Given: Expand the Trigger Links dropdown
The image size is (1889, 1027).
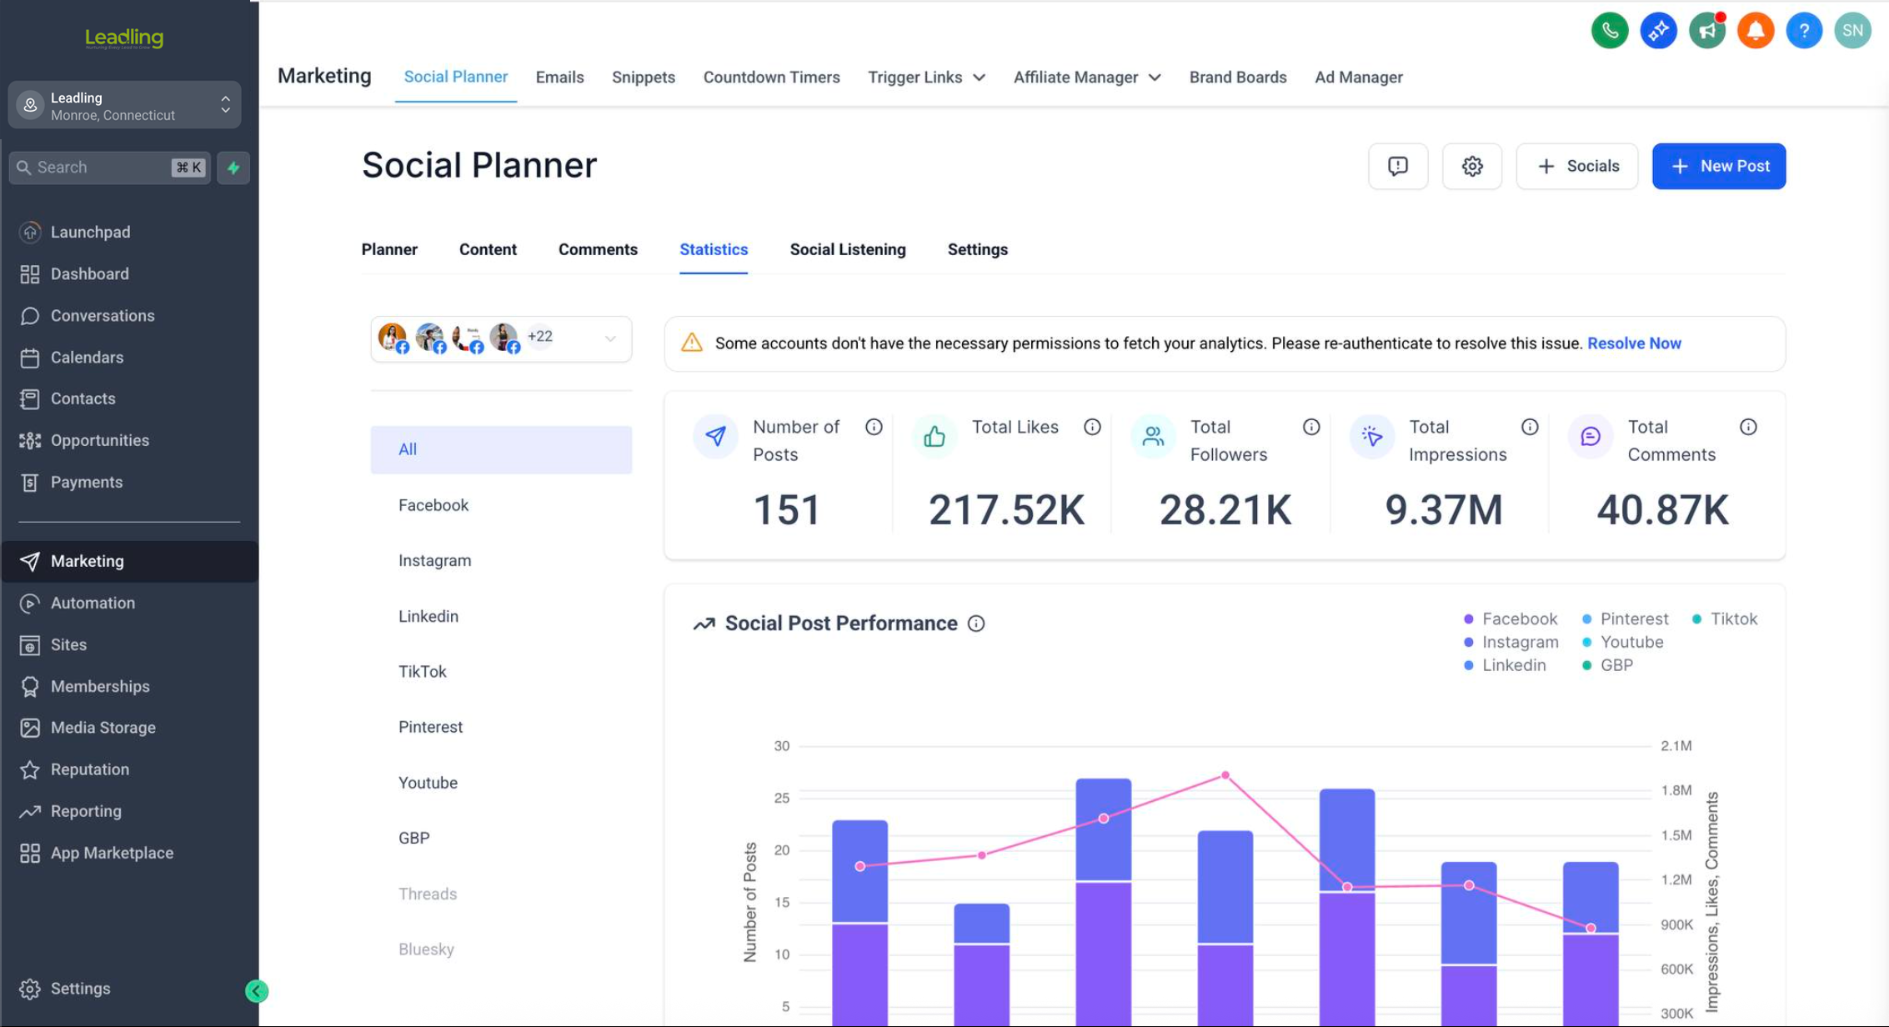Looking at the screenshot, I should [x=926, y=77].
